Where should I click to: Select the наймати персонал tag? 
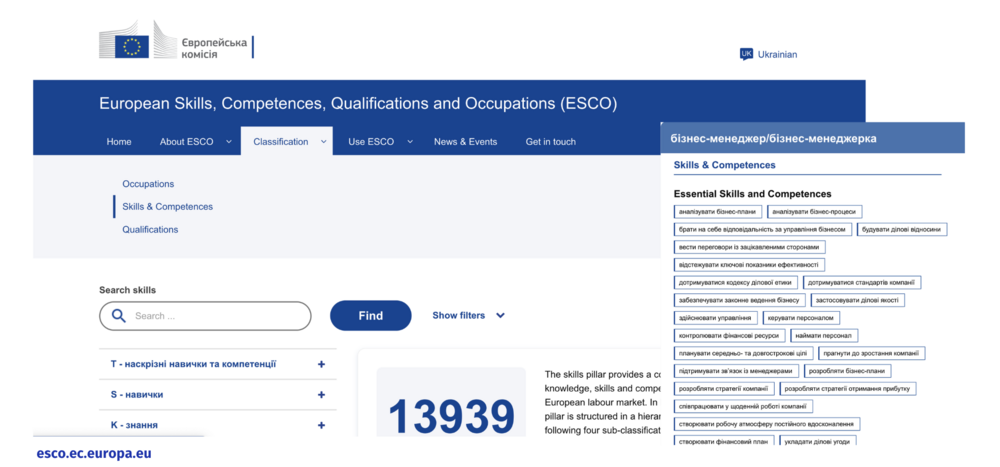pos(825,336)
